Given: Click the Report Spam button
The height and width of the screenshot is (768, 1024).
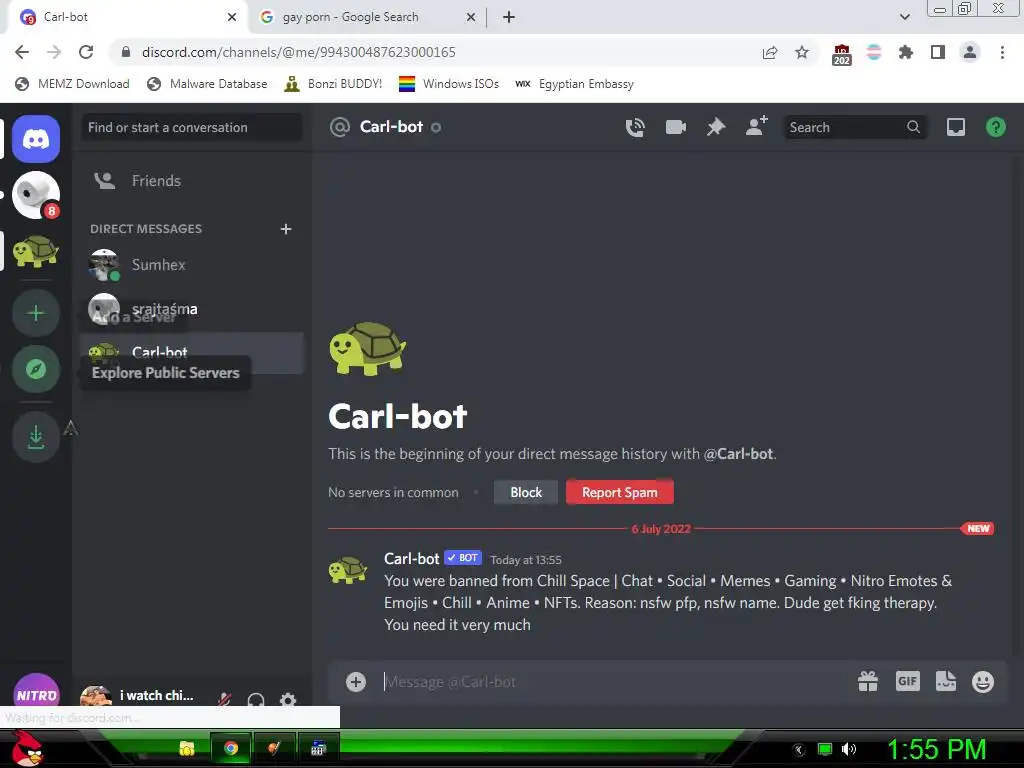Looking at the screenshot, I should [x=619, y=492].
